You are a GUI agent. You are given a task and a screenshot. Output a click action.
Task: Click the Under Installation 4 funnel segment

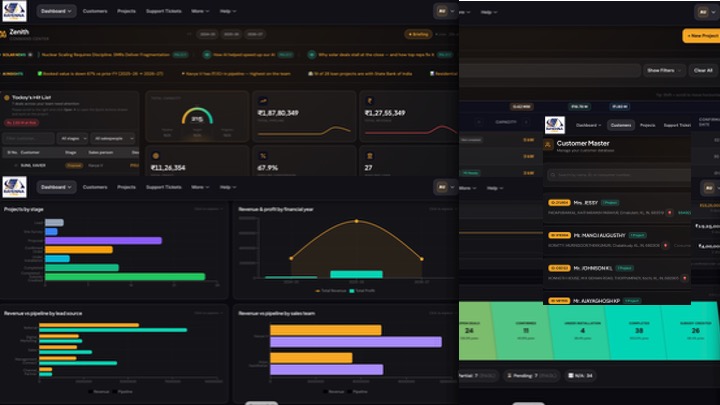tap(582, 330)
